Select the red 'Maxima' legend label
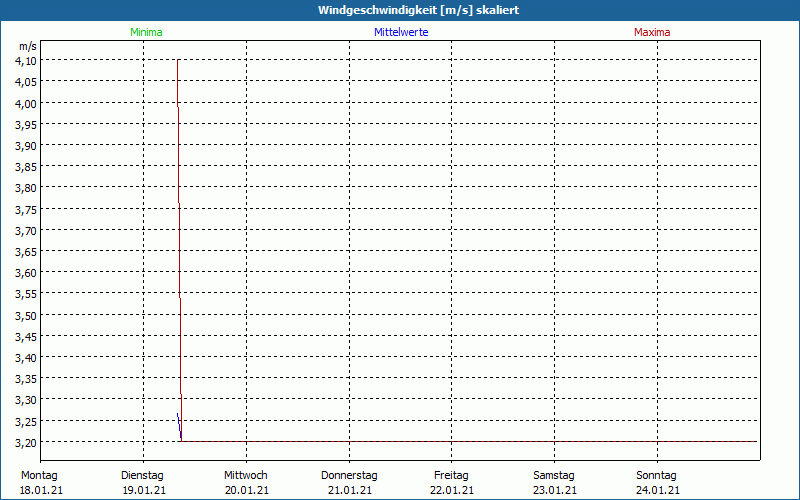Screen dimensions: 800x500 (x=652, y=32)
